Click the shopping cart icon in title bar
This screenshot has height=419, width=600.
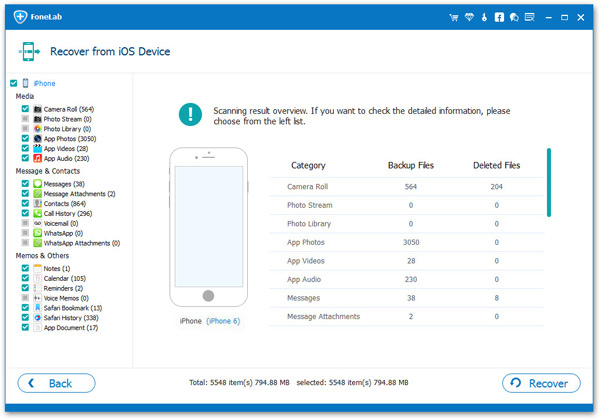click(x=454, y=17)
